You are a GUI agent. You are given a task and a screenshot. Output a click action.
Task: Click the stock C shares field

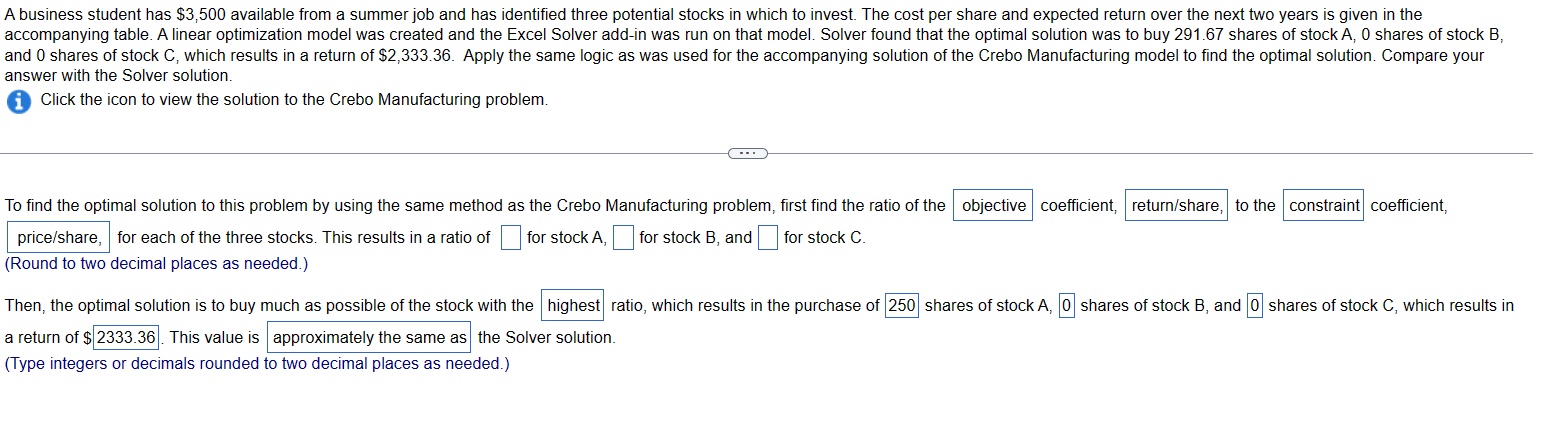1256,306
